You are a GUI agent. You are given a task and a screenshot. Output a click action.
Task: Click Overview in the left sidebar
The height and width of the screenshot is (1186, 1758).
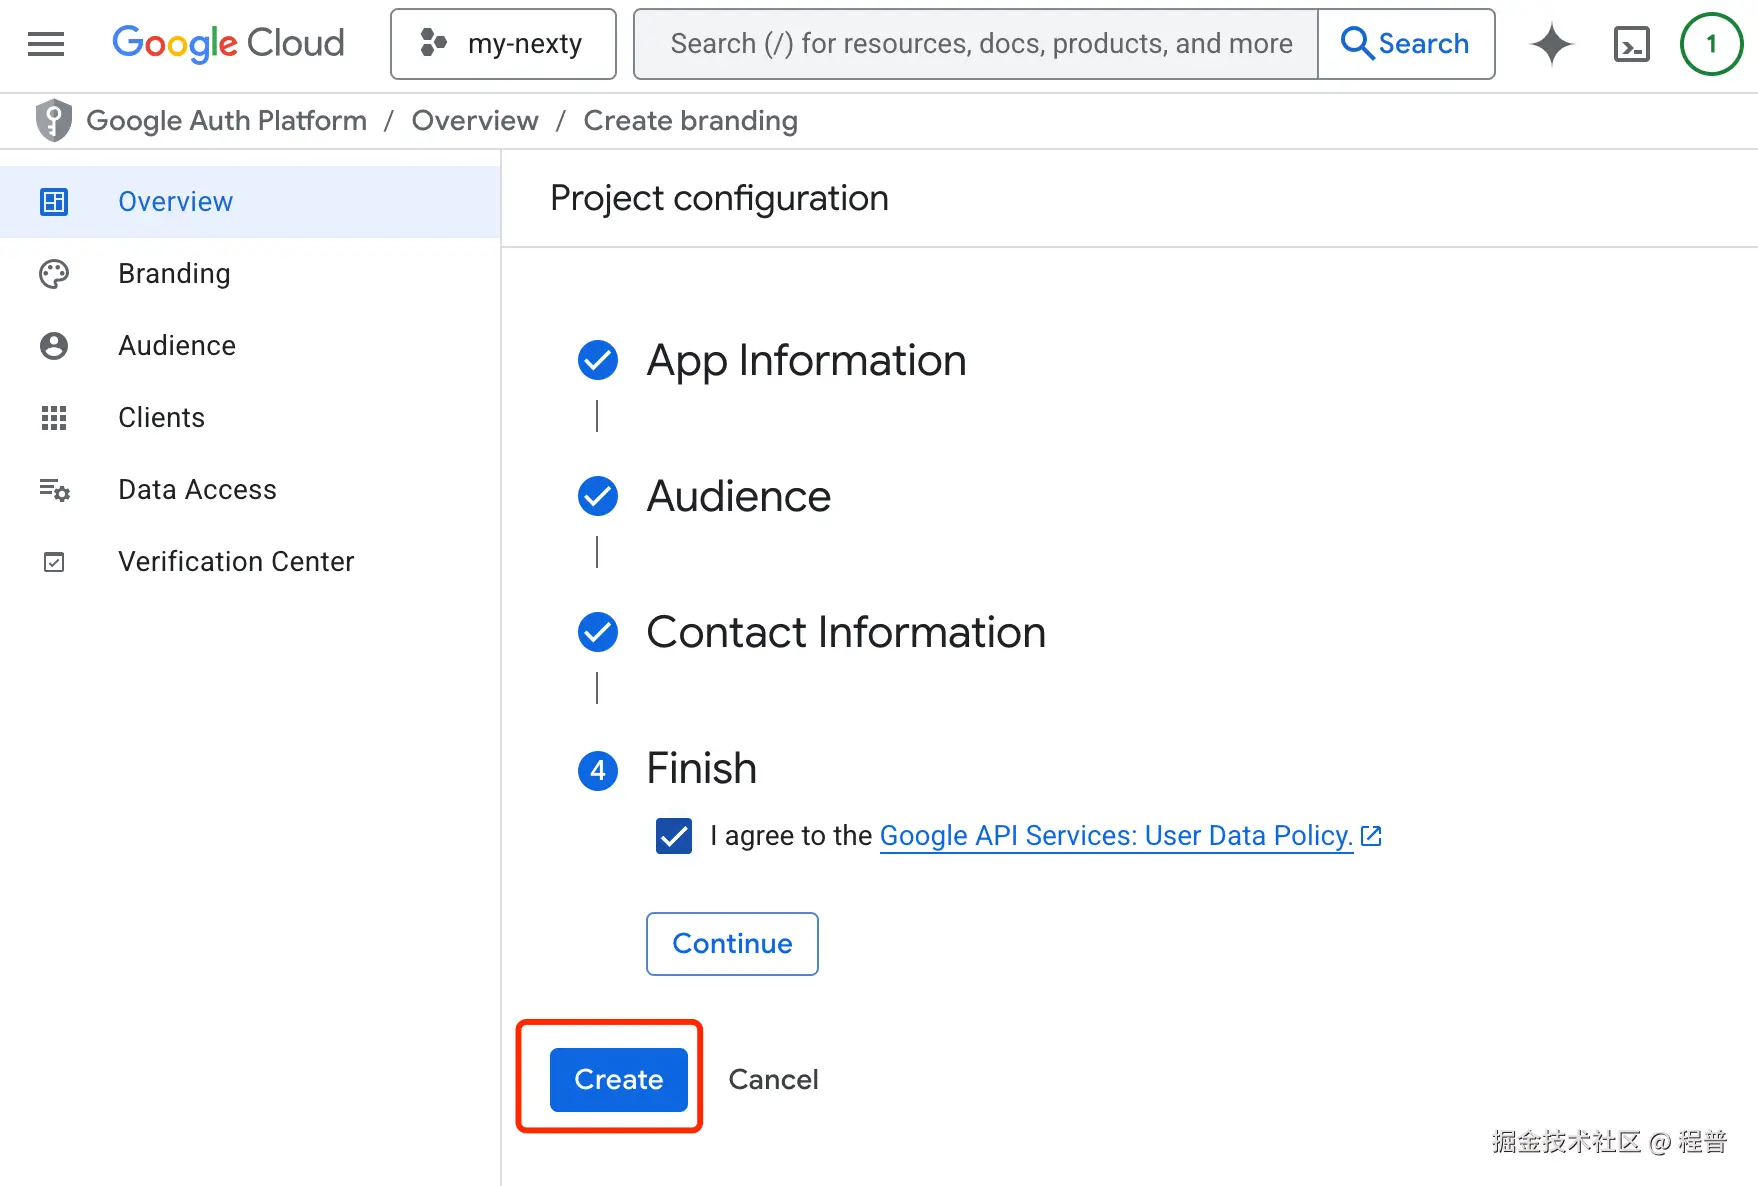175,201
